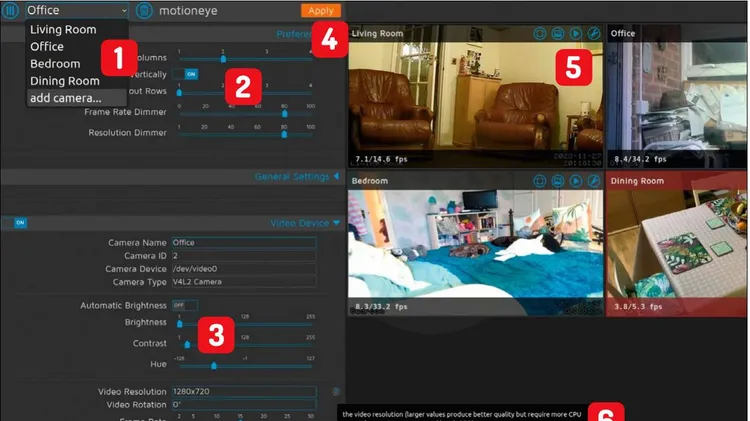Open the Video Resolution dropdown
The image size is (750, 421).
click(244, 391)
